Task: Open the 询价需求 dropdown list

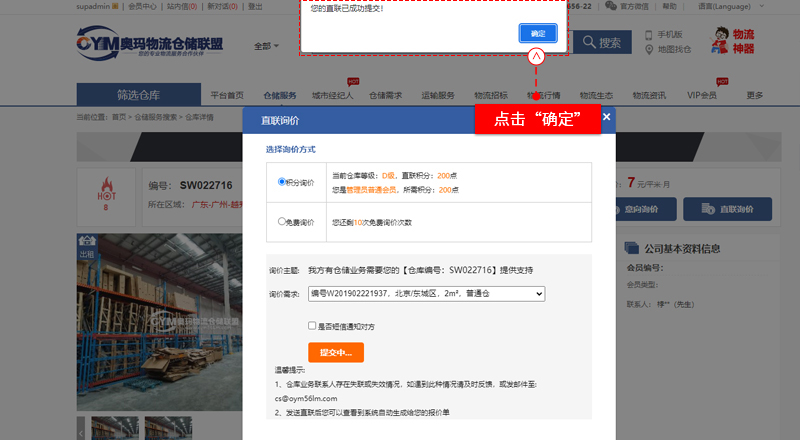Action: (x=426, y=294)
